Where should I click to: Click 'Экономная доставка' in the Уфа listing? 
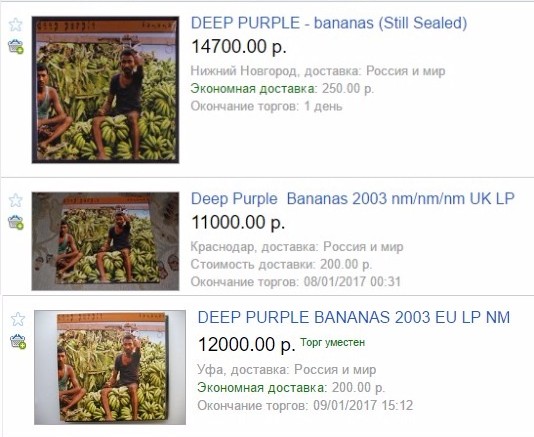pyautogui.click(x=261, y=388)
